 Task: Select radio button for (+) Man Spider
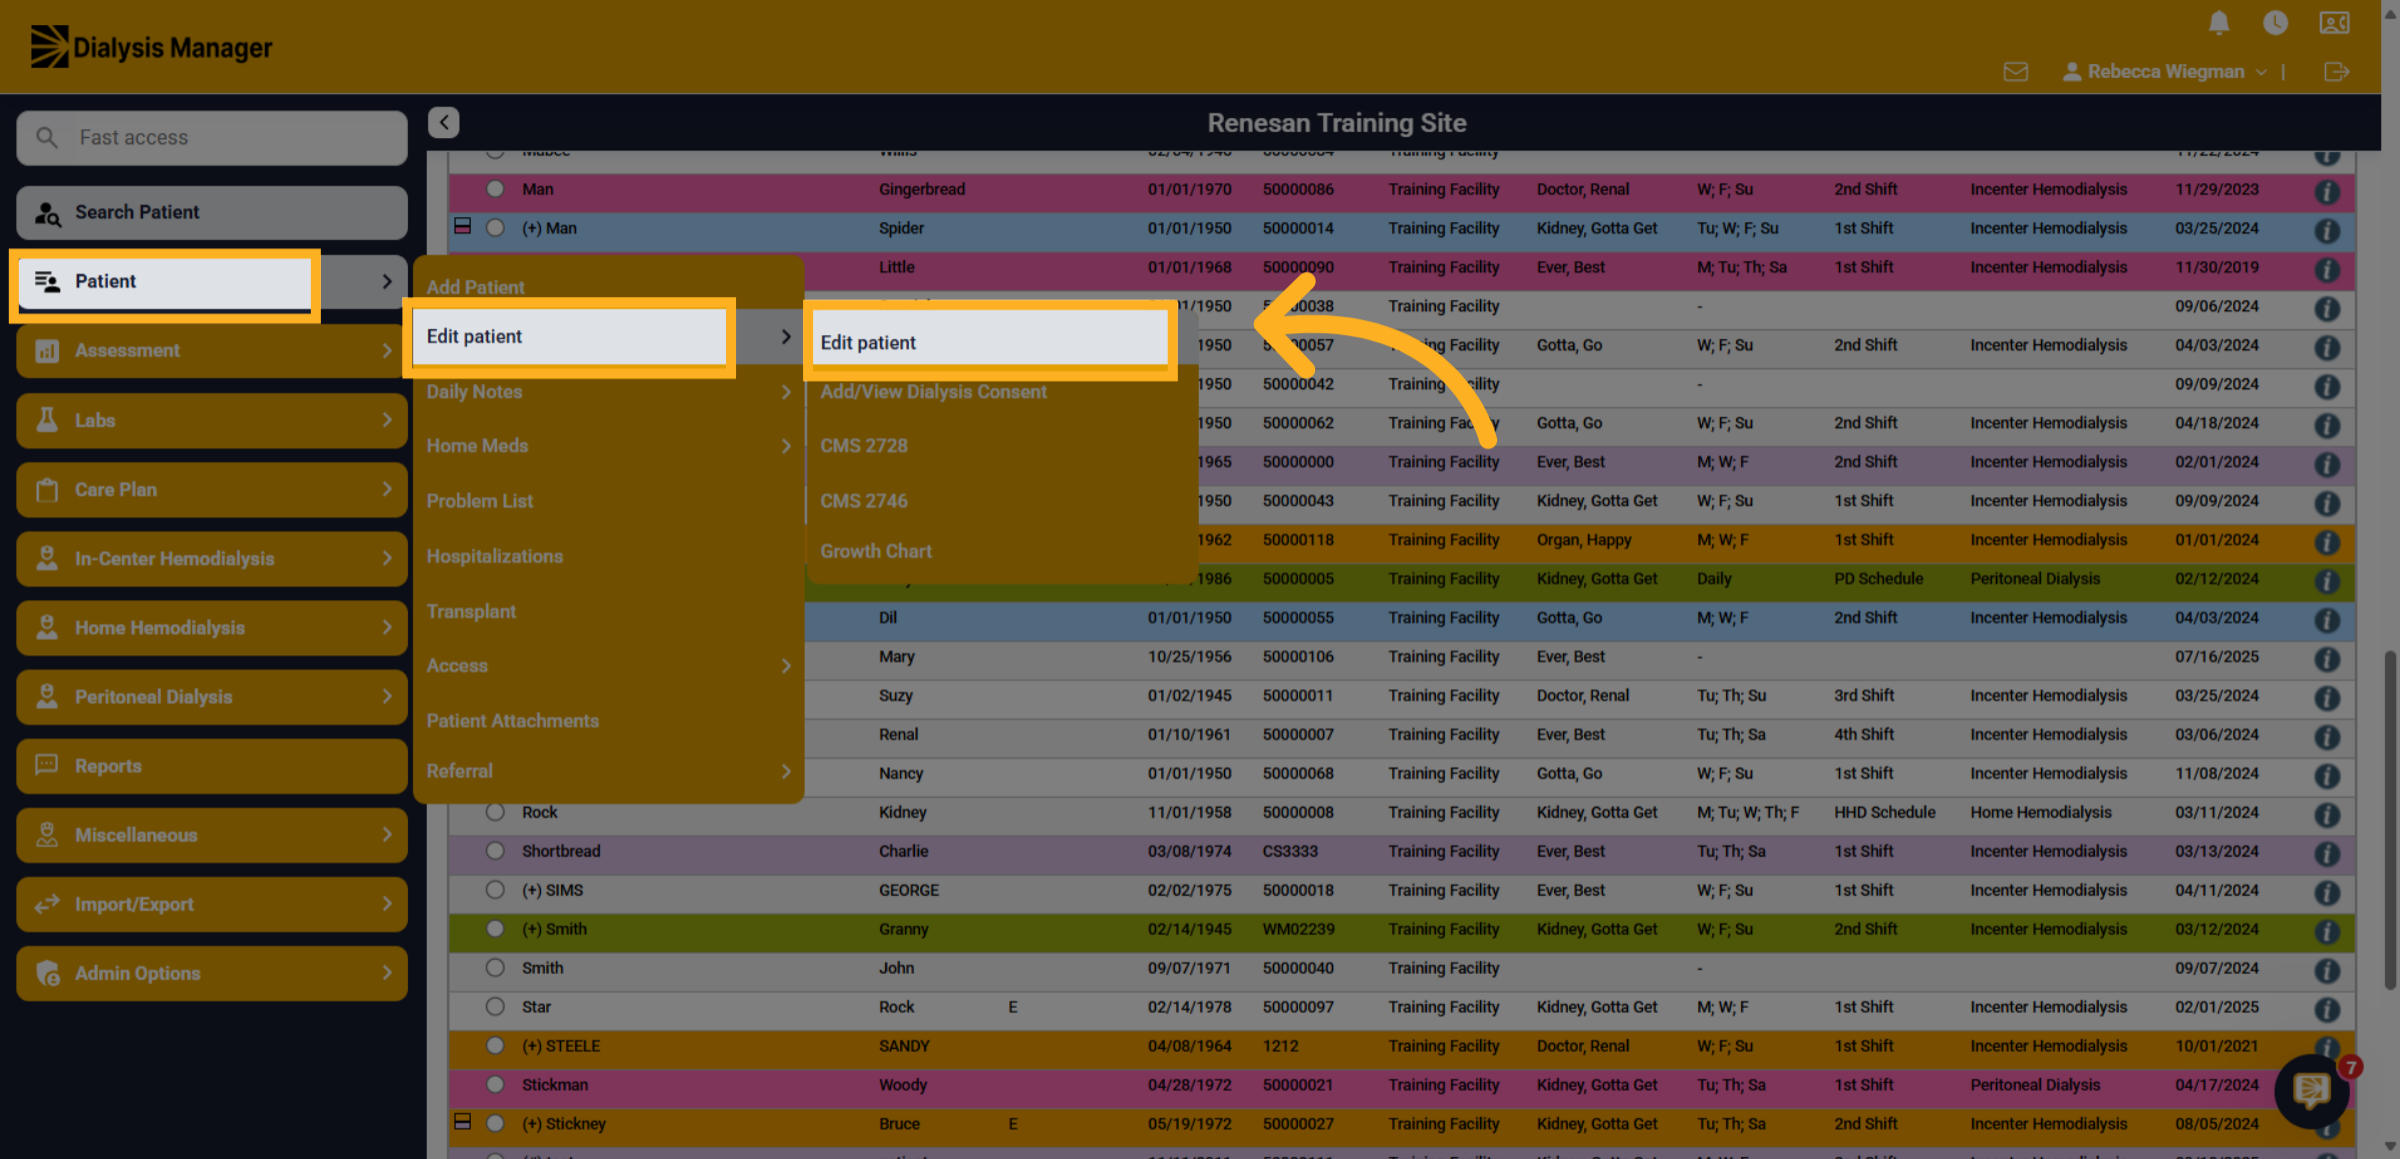tap(495, 227)
